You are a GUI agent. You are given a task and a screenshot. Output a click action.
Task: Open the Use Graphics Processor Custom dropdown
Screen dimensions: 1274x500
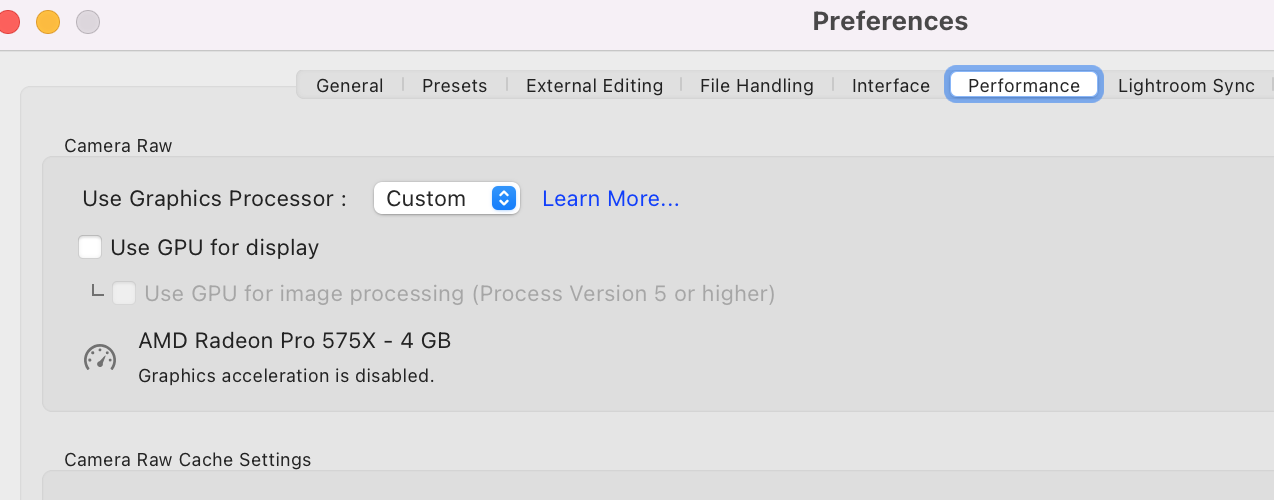[x=446, y=198]
